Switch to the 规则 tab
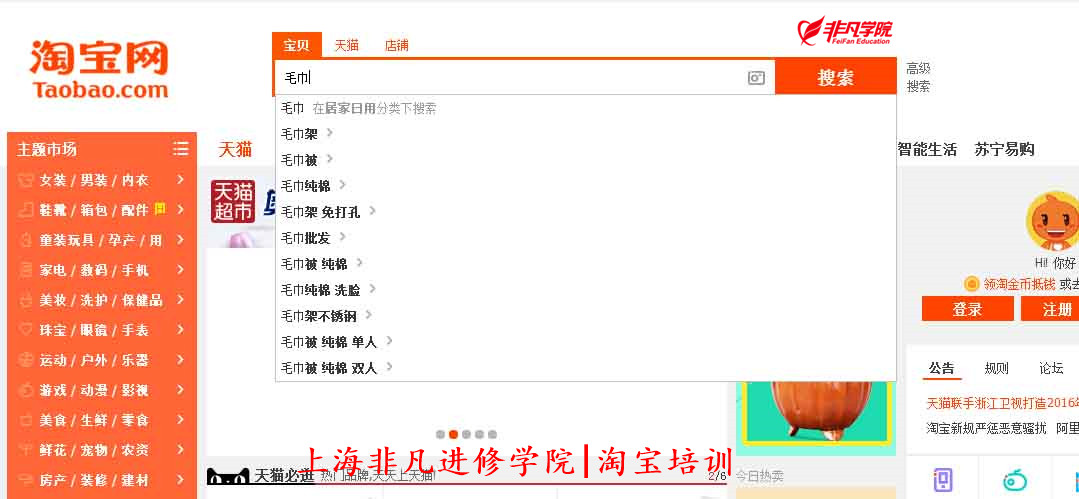The height and width of the screenshot is (499, 1079). (996, 368)
